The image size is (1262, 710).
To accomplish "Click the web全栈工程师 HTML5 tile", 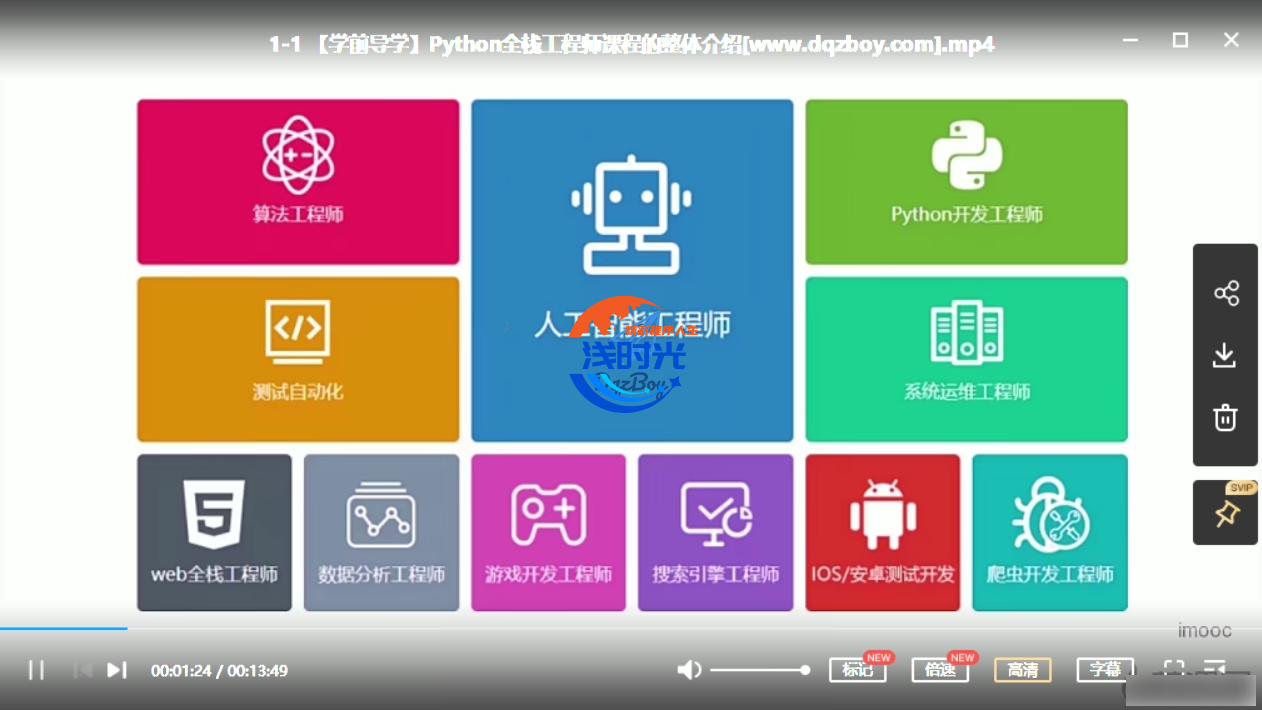I will pyautogui.click(x=214, y=532).
